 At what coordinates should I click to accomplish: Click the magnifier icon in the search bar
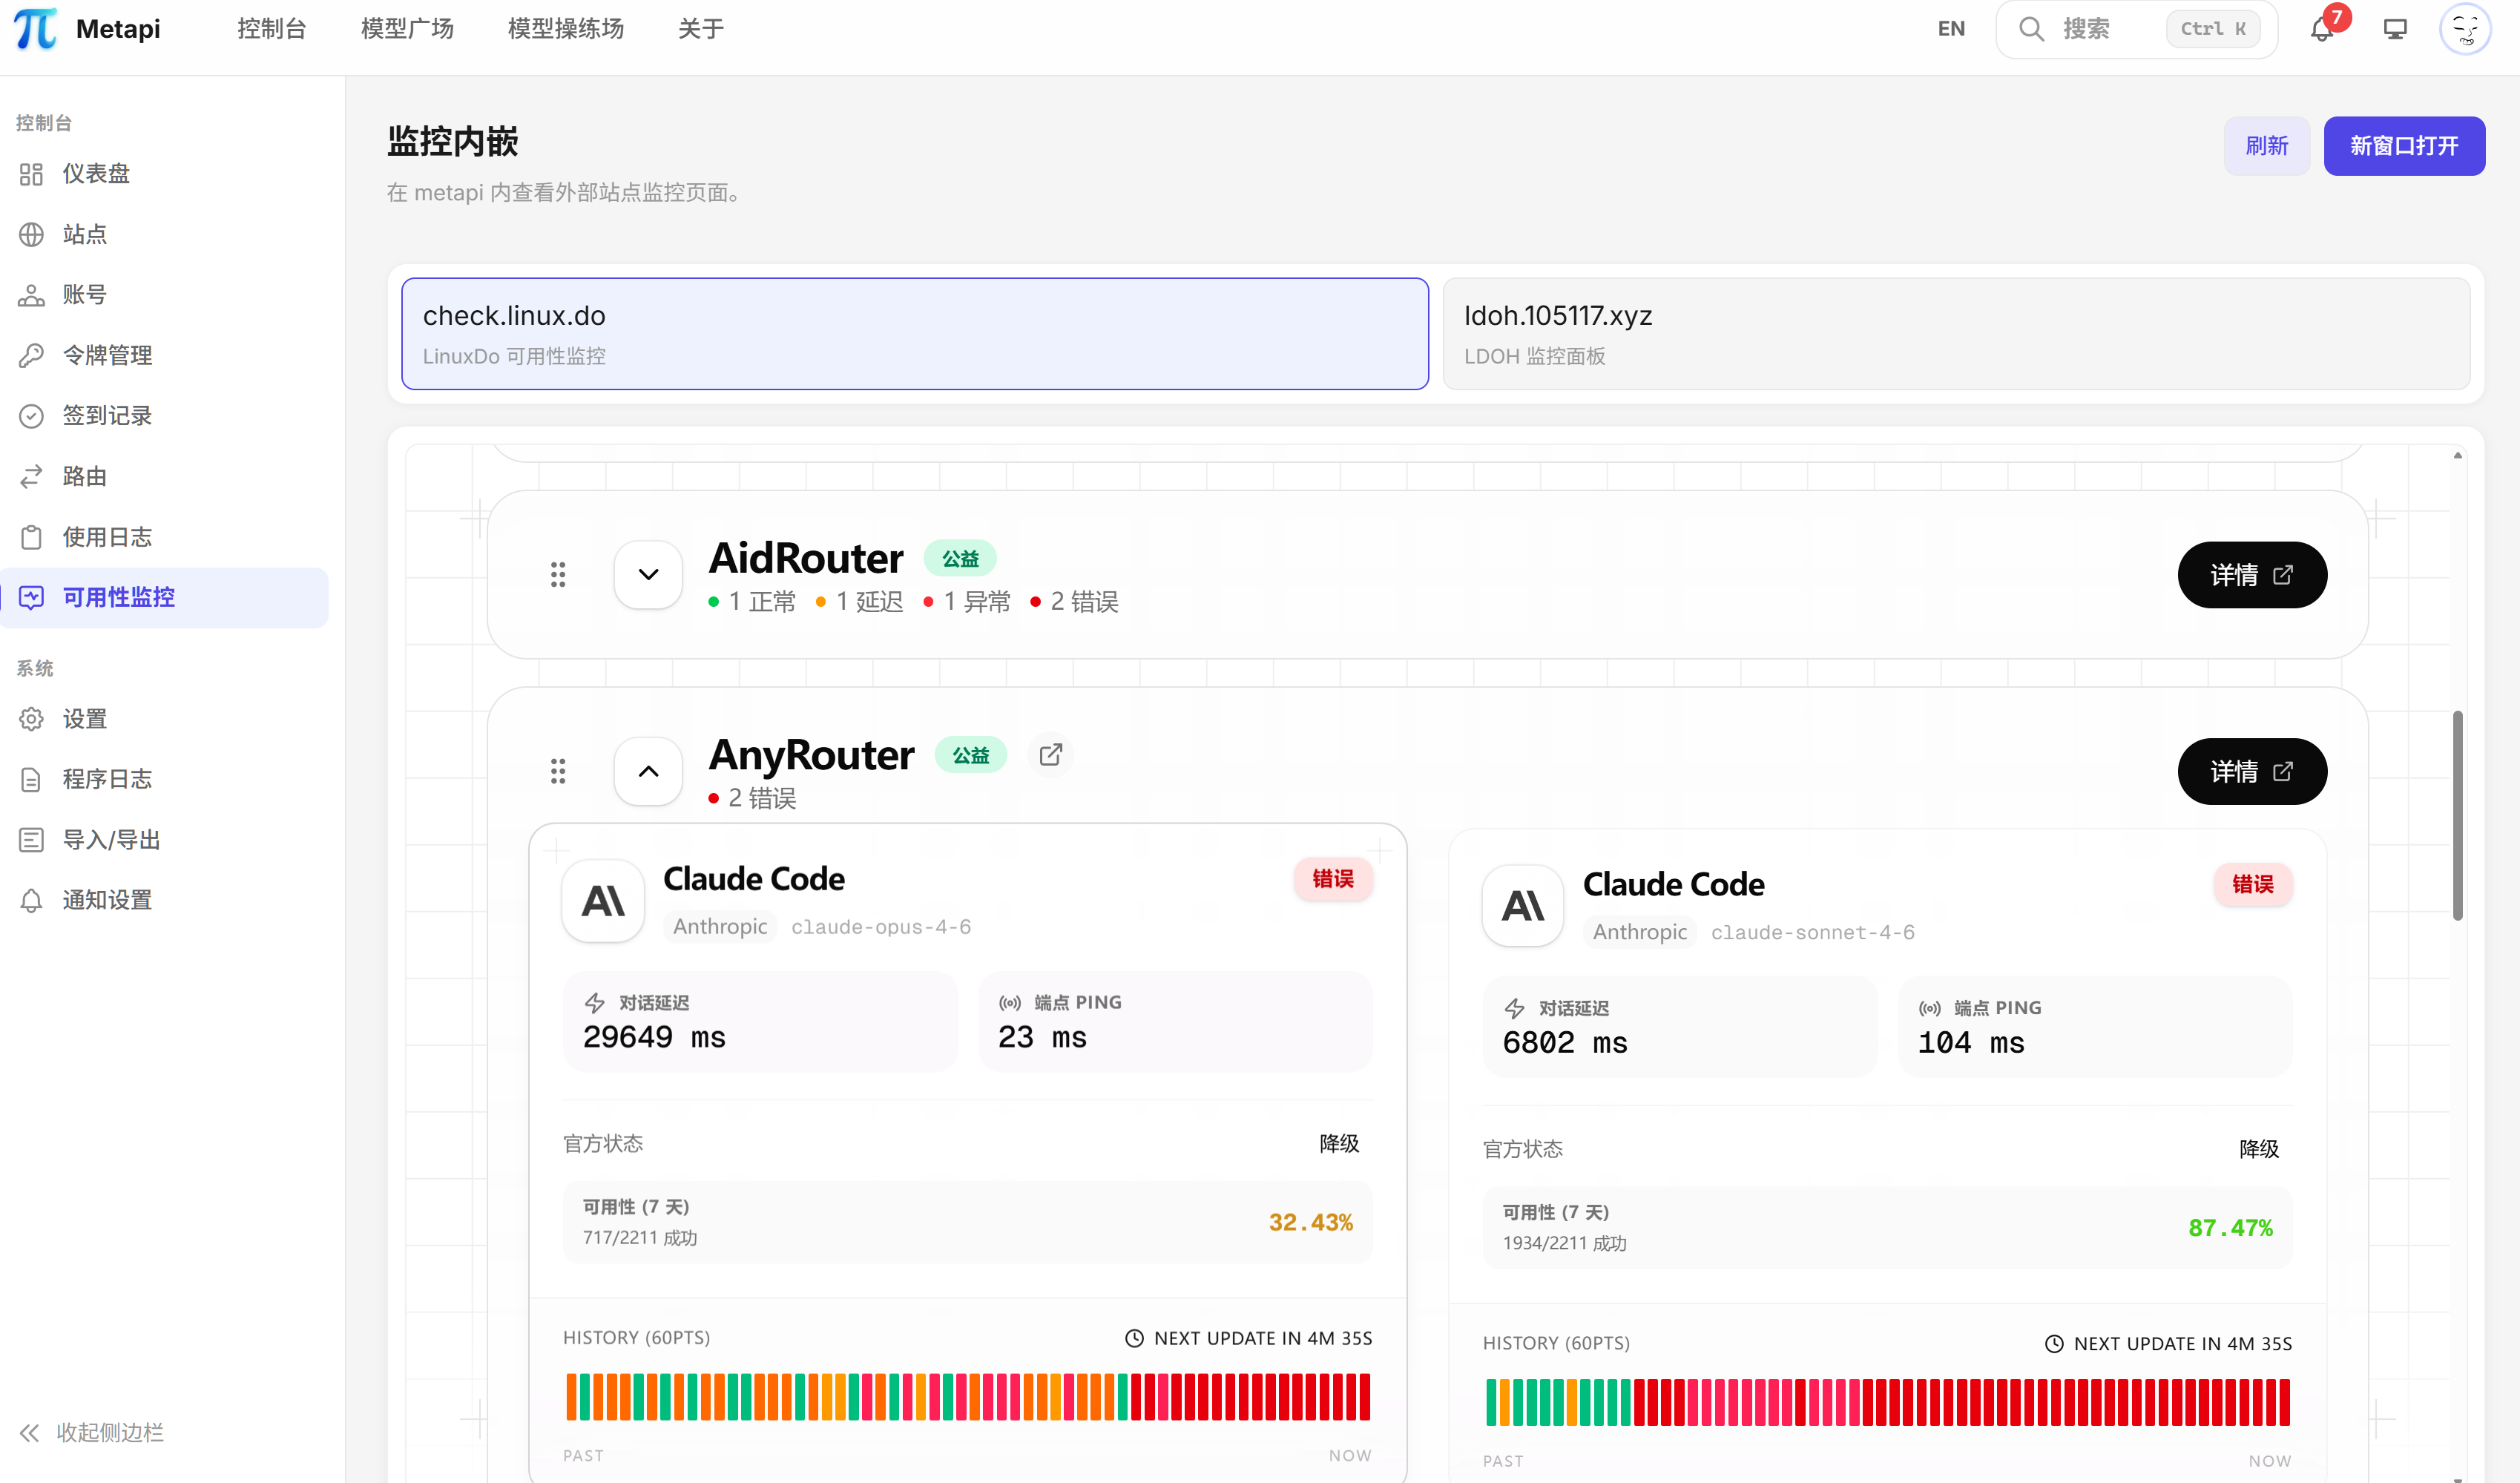[x=2031, y=29]
